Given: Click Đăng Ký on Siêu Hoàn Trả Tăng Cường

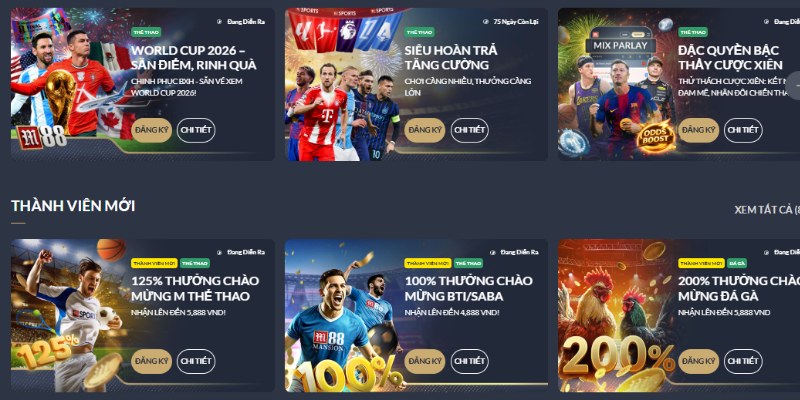Looking at the screenshot, I should point(425,130).
